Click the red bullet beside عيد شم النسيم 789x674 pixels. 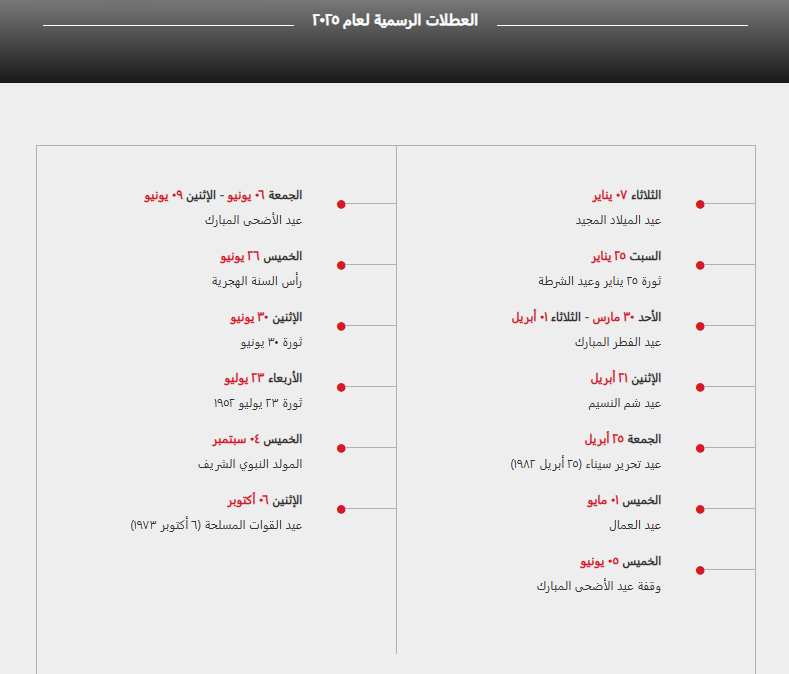[x=700, y=387]
